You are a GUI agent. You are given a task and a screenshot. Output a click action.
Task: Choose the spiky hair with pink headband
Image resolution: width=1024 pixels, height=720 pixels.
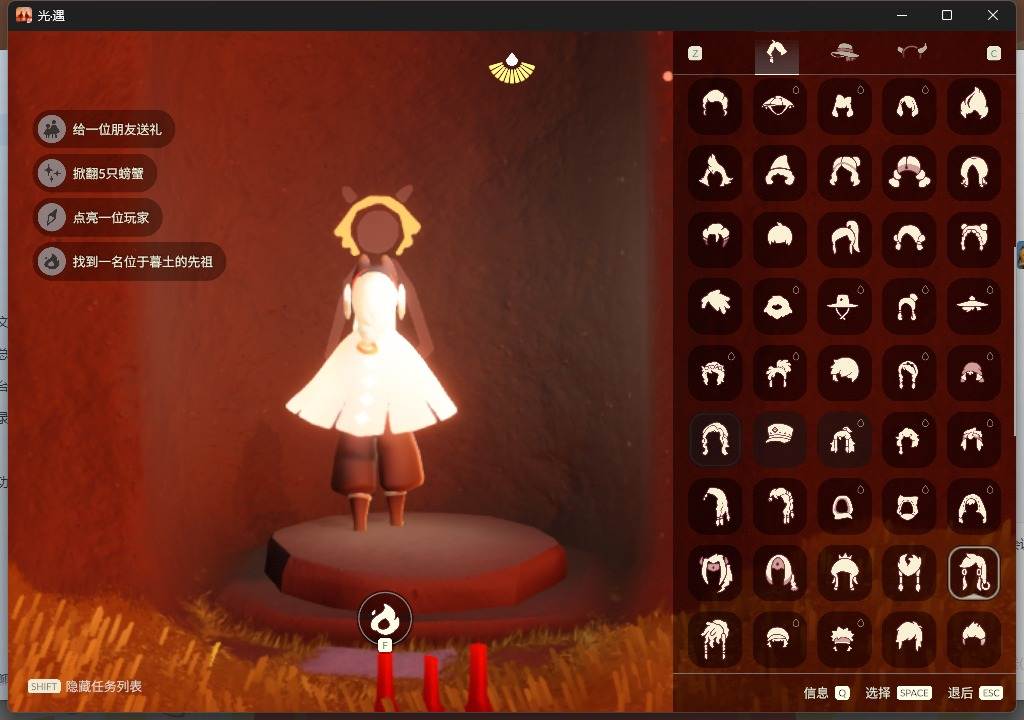(844, 638)
